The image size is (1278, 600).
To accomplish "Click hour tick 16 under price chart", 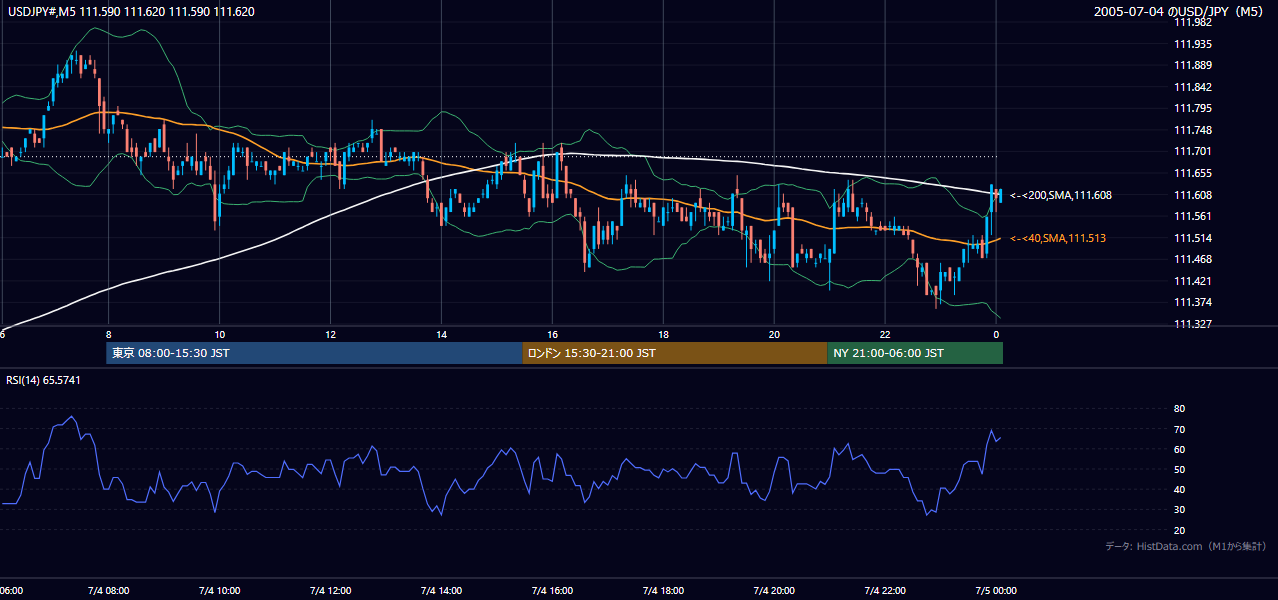I will 552,334.
